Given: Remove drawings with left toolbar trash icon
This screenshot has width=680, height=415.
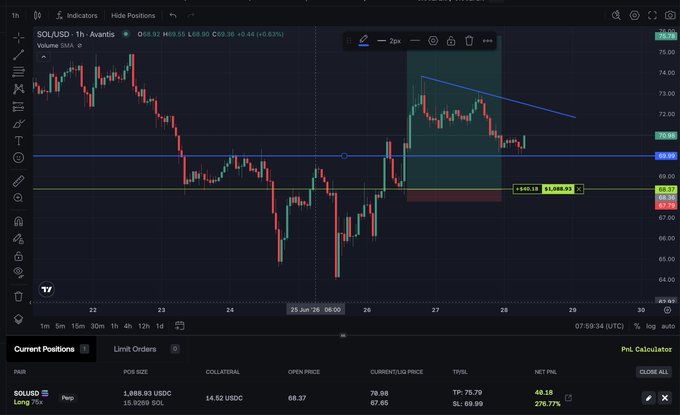Looking at the screenshot, I should 18,297.
